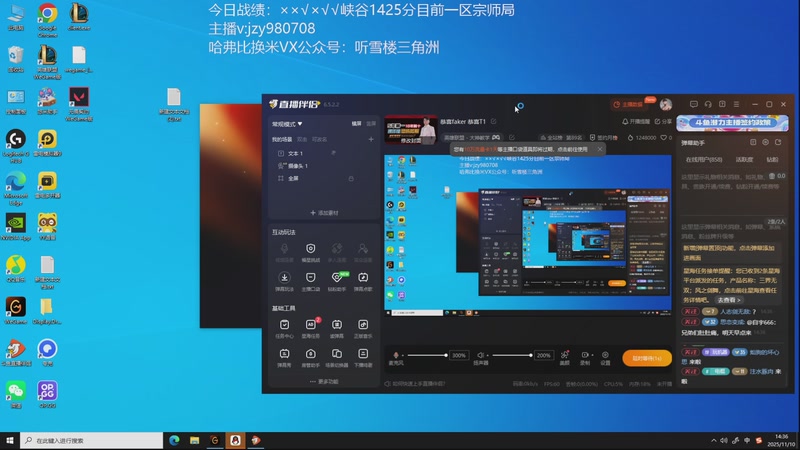Select the 全屏 source row
The image size is (800, 450).
coord(324,179)
